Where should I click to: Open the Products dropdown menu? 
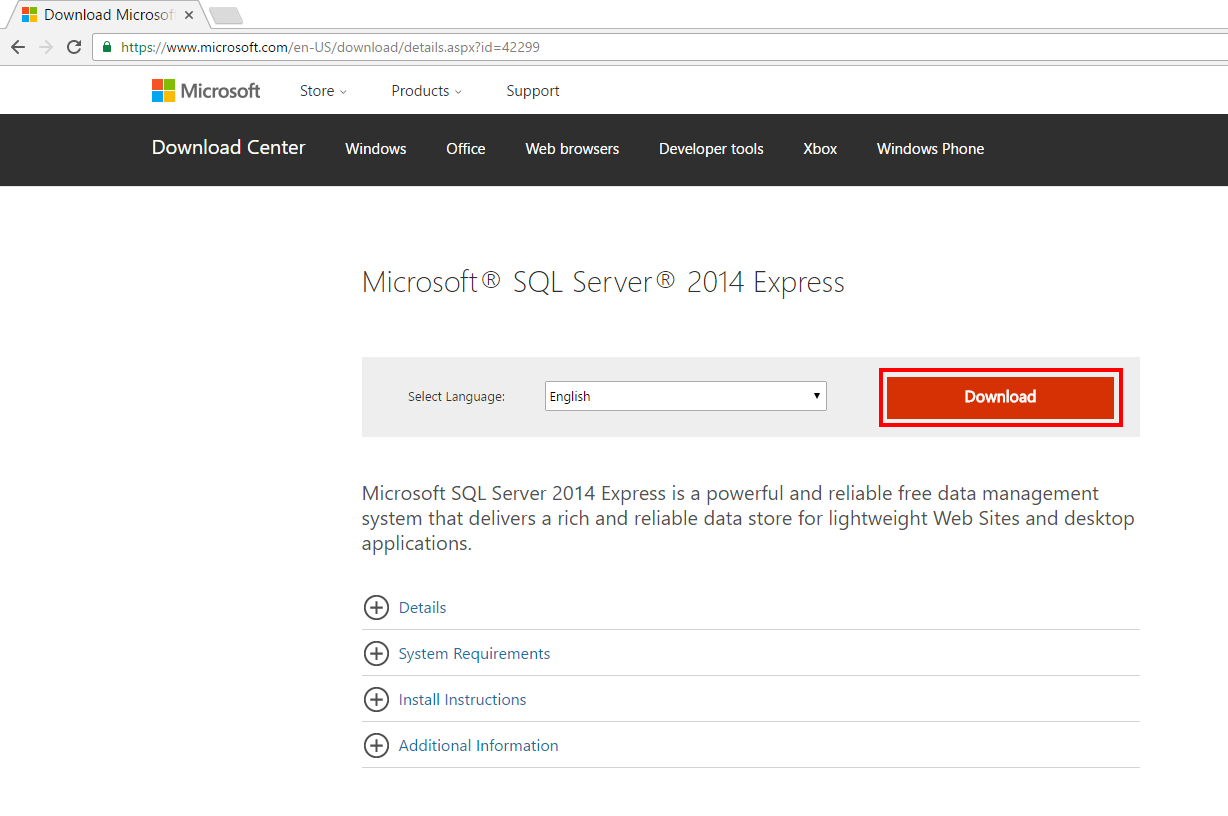click(x=426, y=90)
